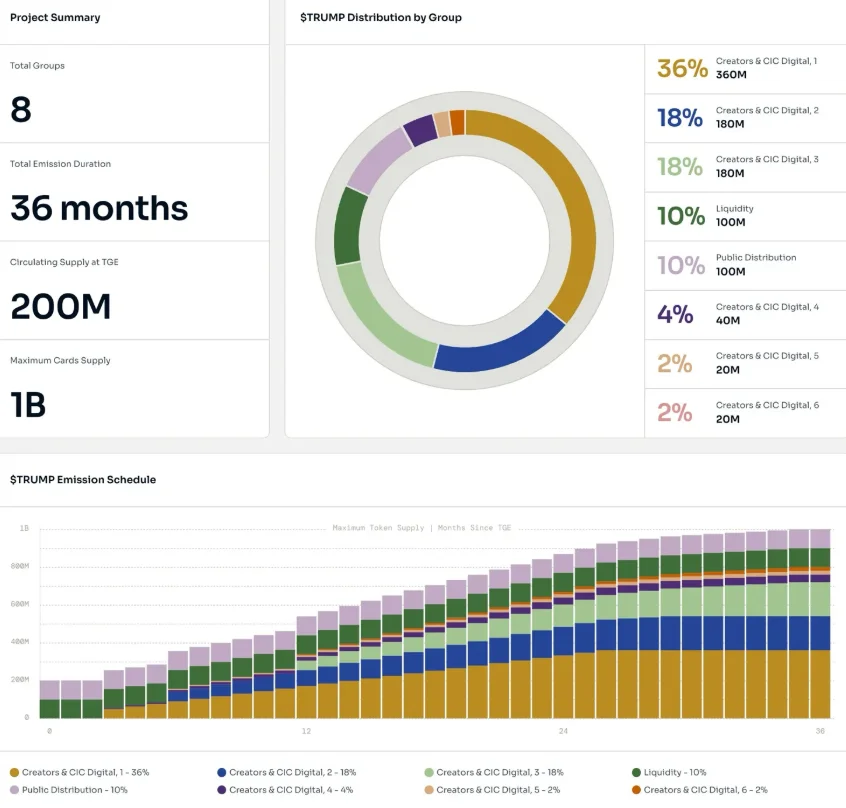Click the dark green Liquidity legend dot
The height and width of the screenshot is (808, 846).
coord(636,772)
